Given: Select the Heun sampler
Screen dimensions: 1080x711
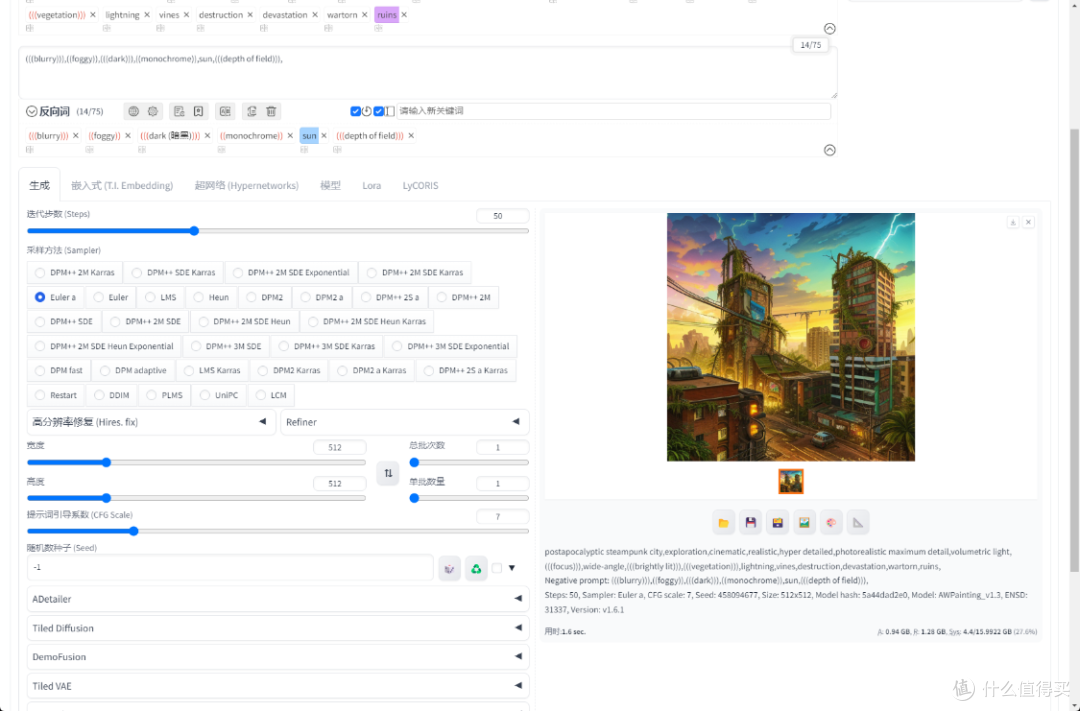Looking at the screenshot, I should (x=211, y=298).
